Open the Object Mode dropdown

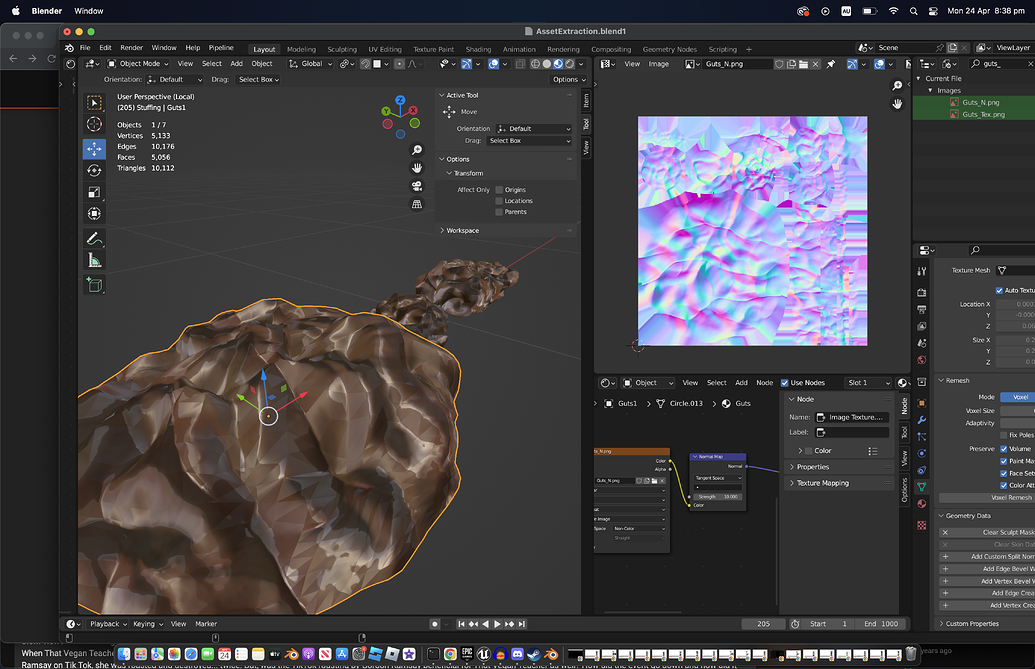pos(138,64)
